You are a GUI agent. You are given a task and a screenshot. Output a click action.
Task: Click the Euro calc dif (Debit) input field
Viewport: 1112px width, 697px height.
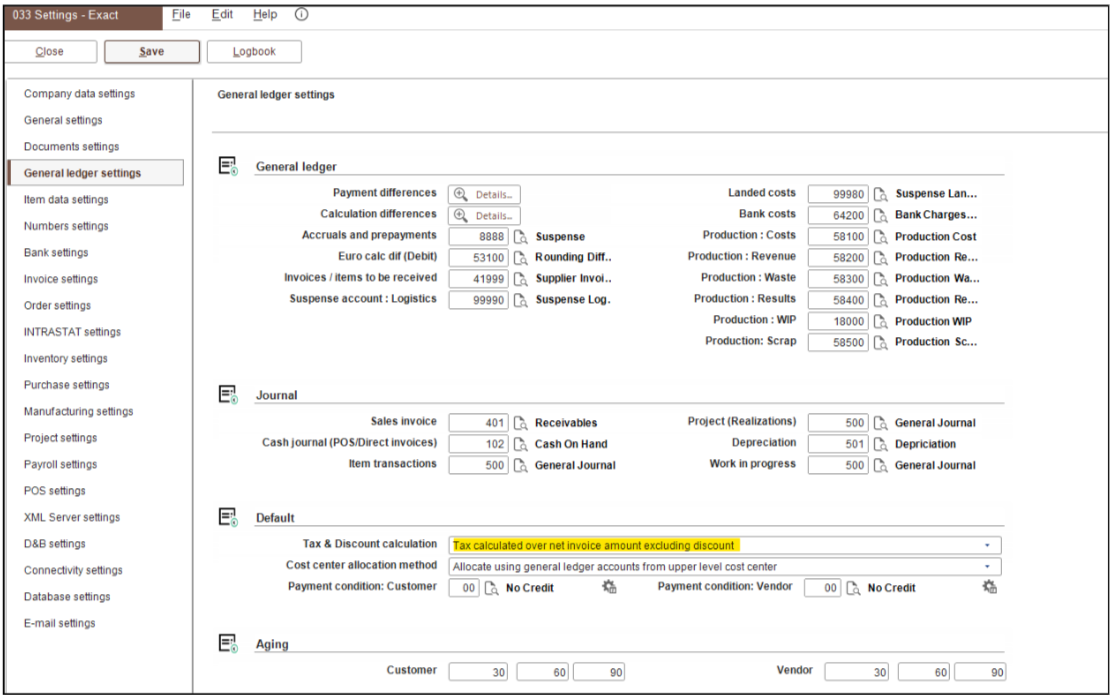click(479, 257)
